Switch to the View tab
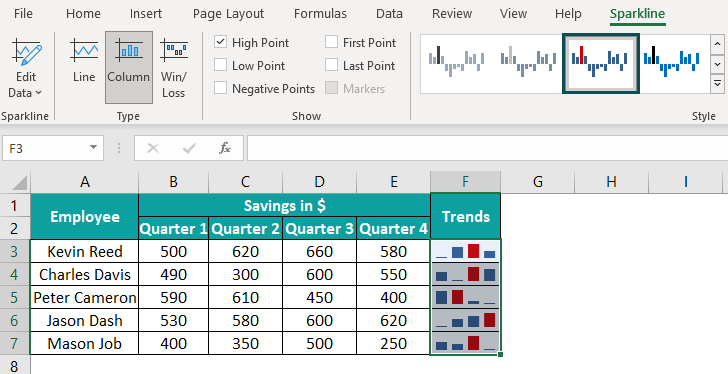The width and height of the screenshot is (728, 374). [513, 14]
